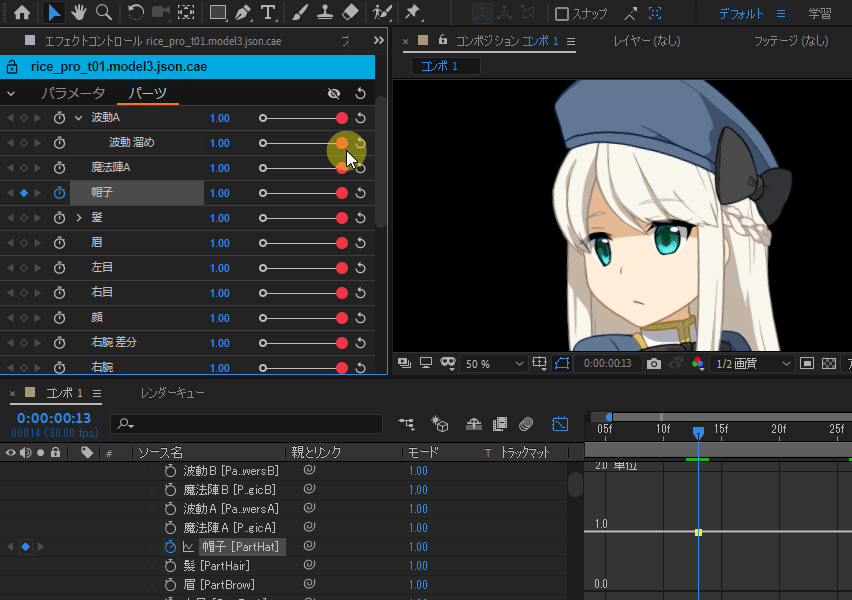Select the Pen tool

click(x=243, y=13)
